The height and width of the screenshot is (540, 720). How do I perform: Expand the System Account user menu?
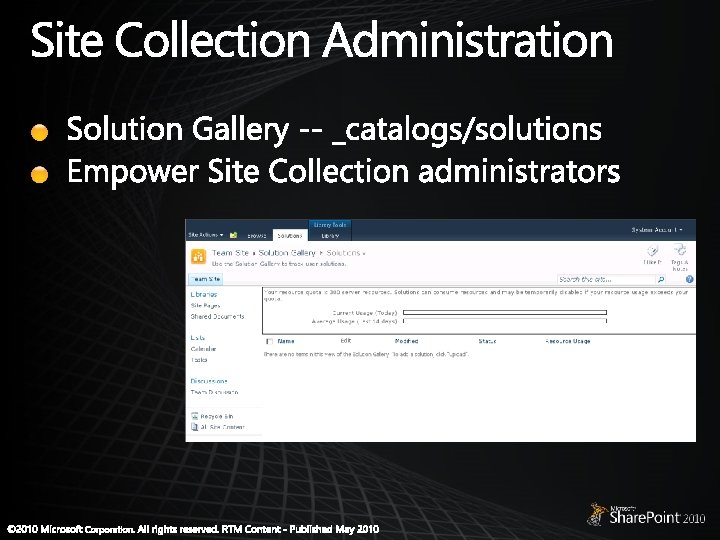tap(657, 230)
